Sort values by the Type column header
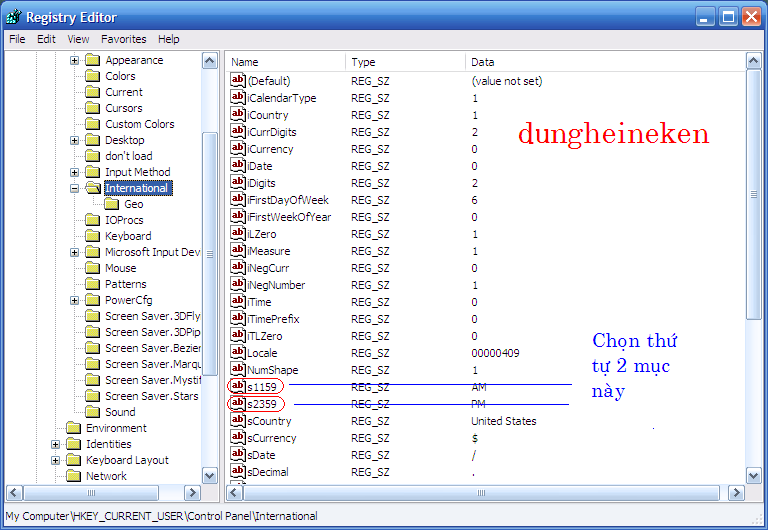This screenshot has height=530, width=768. pos(406,62)
